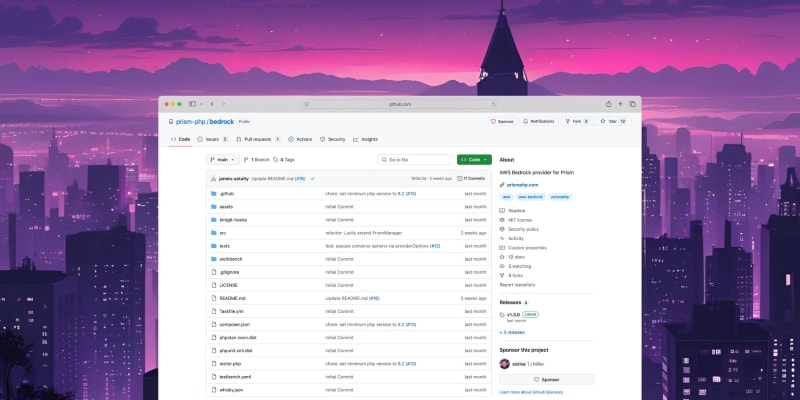Open the src folder
Viewport: 800px width, 400px height.
tap(222, 233)
